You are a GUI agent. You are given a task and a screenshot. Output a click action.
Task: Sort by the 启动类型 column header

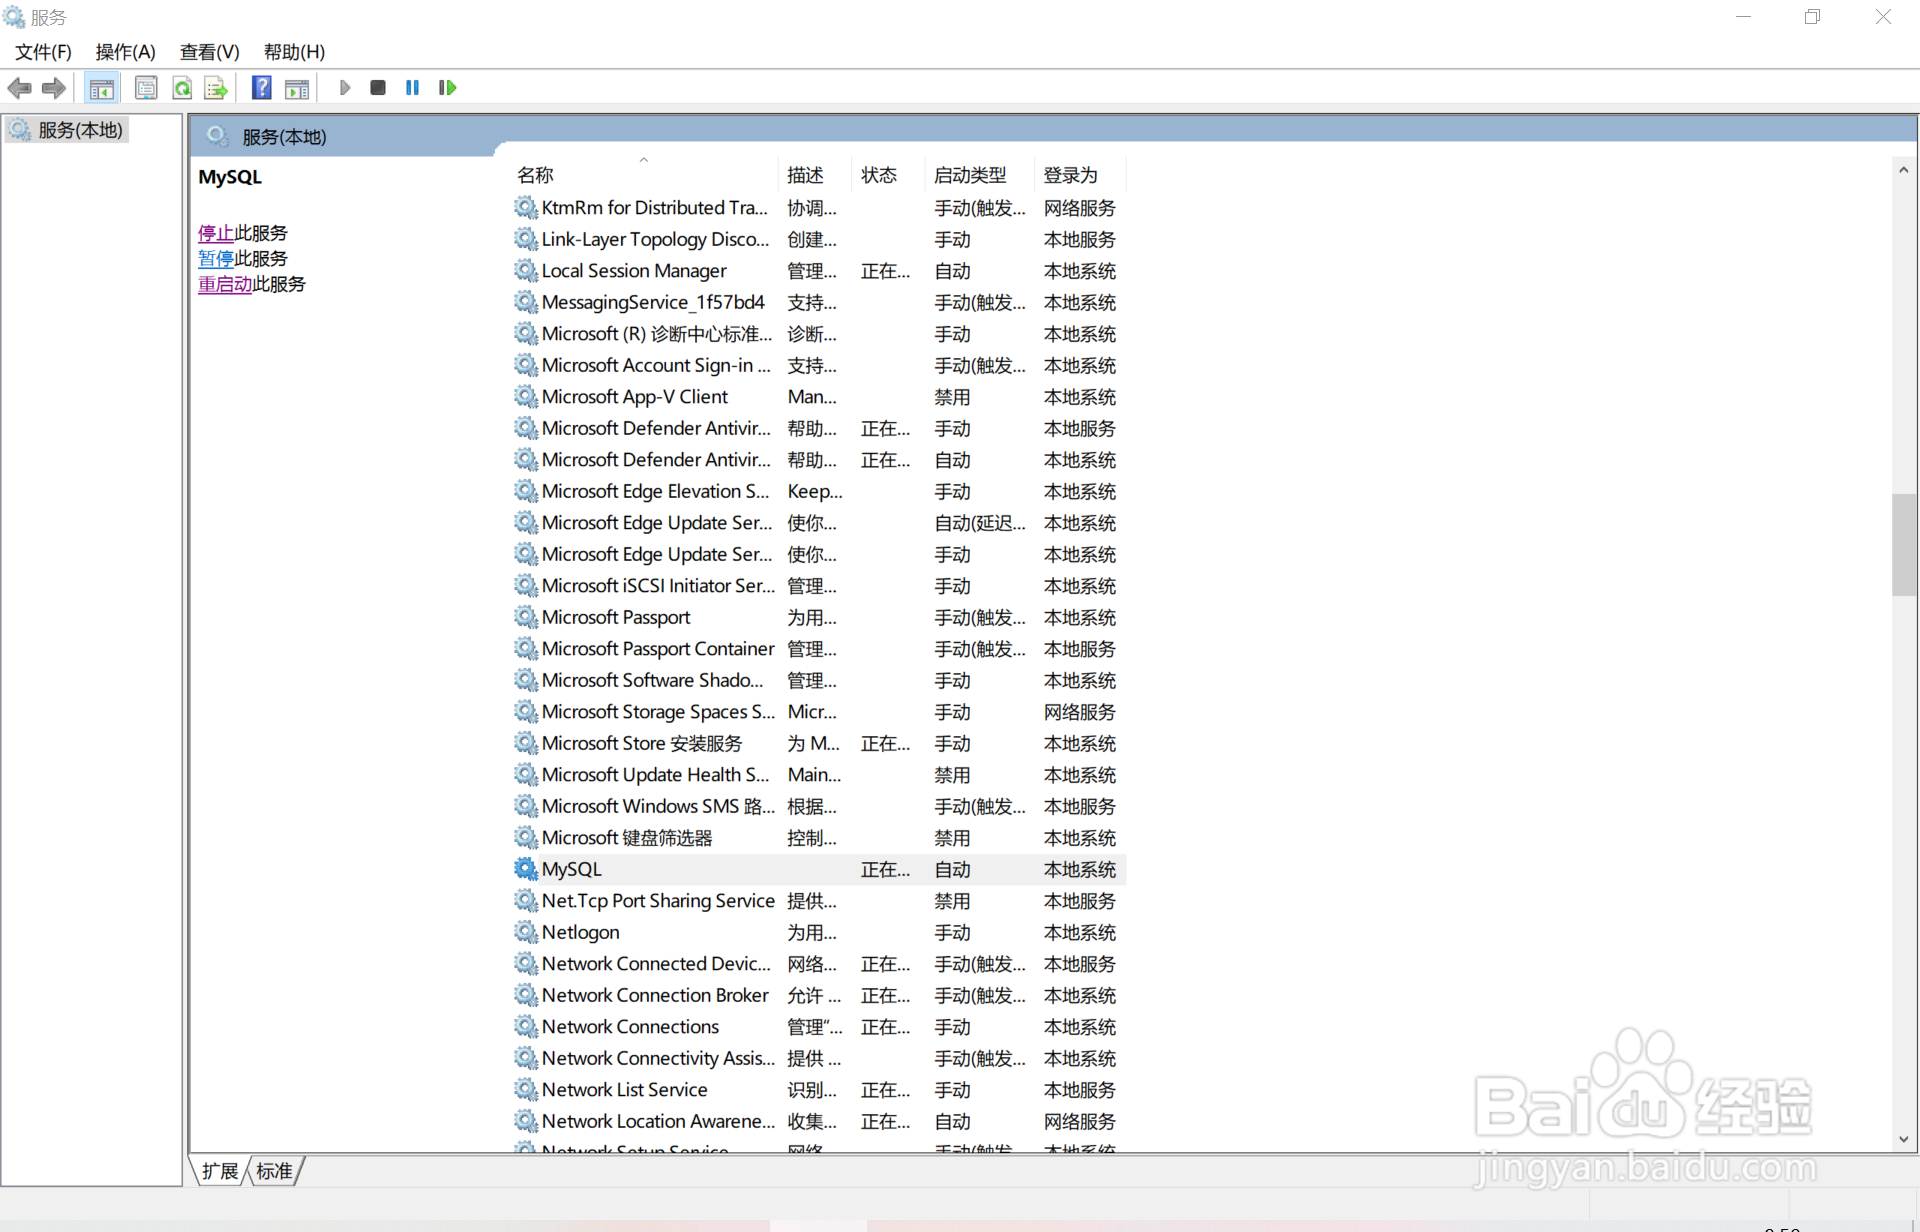(x=979, y=175)
